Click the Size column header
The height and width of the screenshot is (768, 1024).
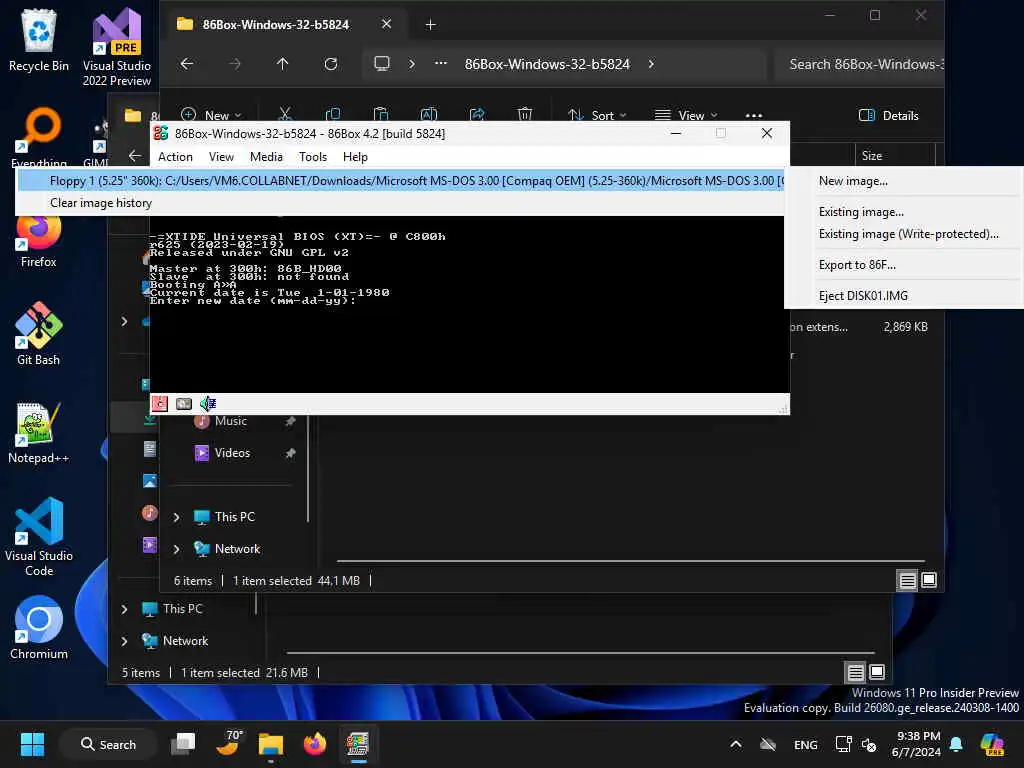872,155
